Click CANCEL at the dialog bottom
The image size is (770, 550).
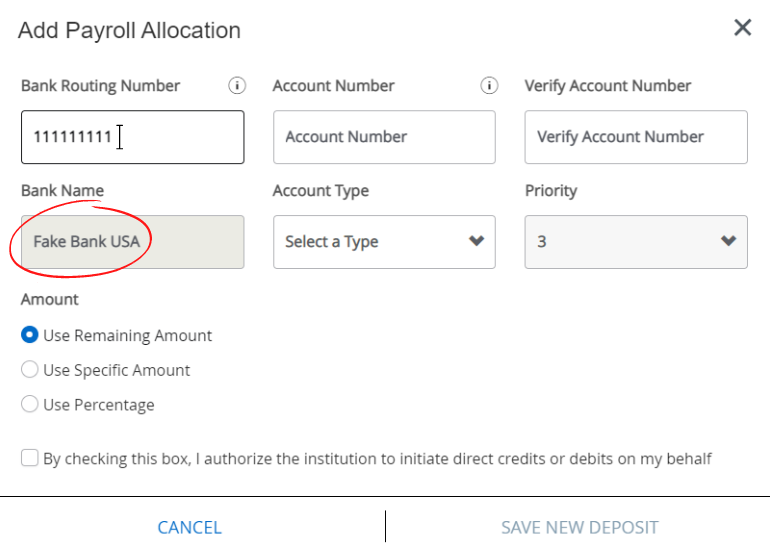(x=190, y=527)
